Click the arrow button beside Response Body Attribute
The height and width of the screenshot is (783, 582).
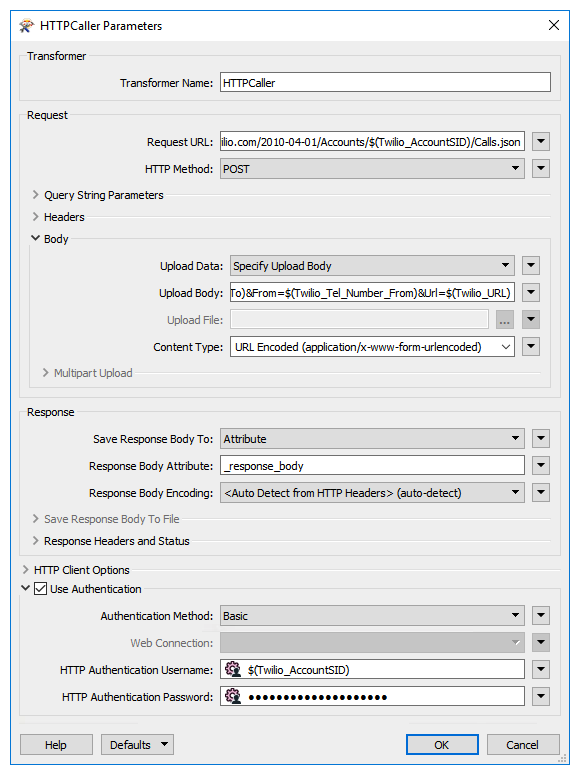[541, 465]
